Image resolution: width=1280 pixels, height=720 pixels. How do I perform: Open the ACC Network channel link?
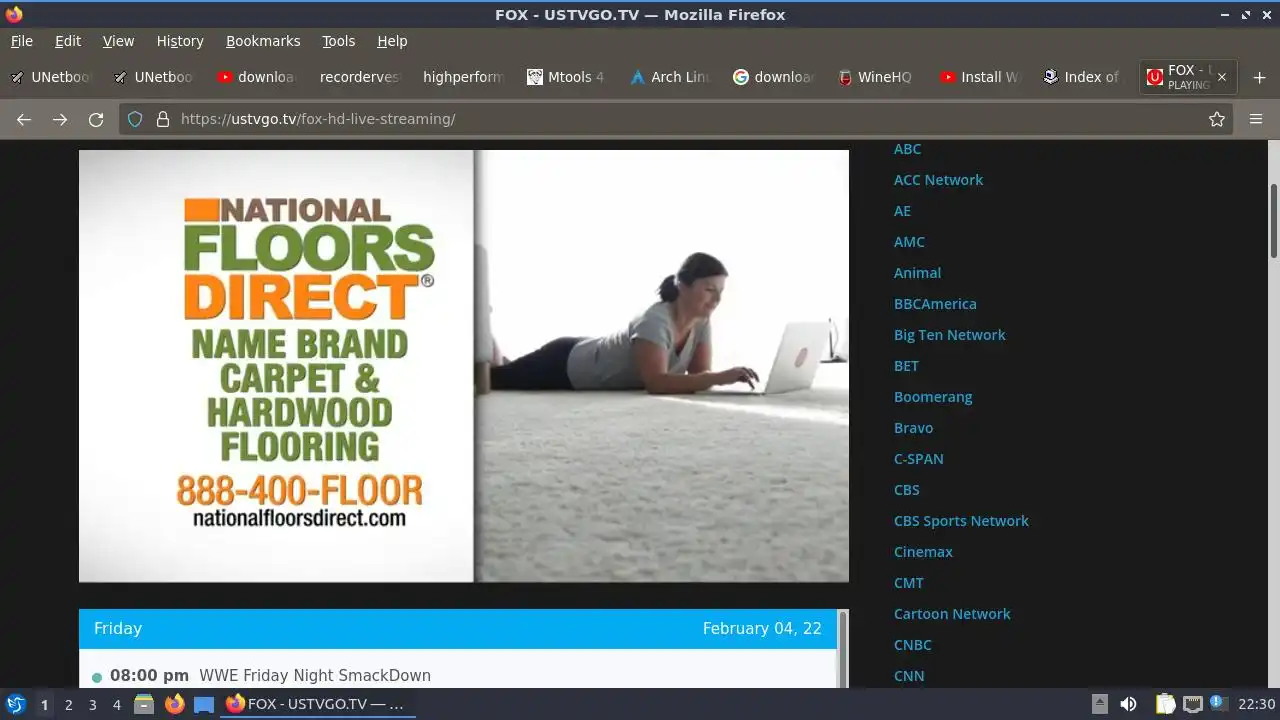(938, 180)
